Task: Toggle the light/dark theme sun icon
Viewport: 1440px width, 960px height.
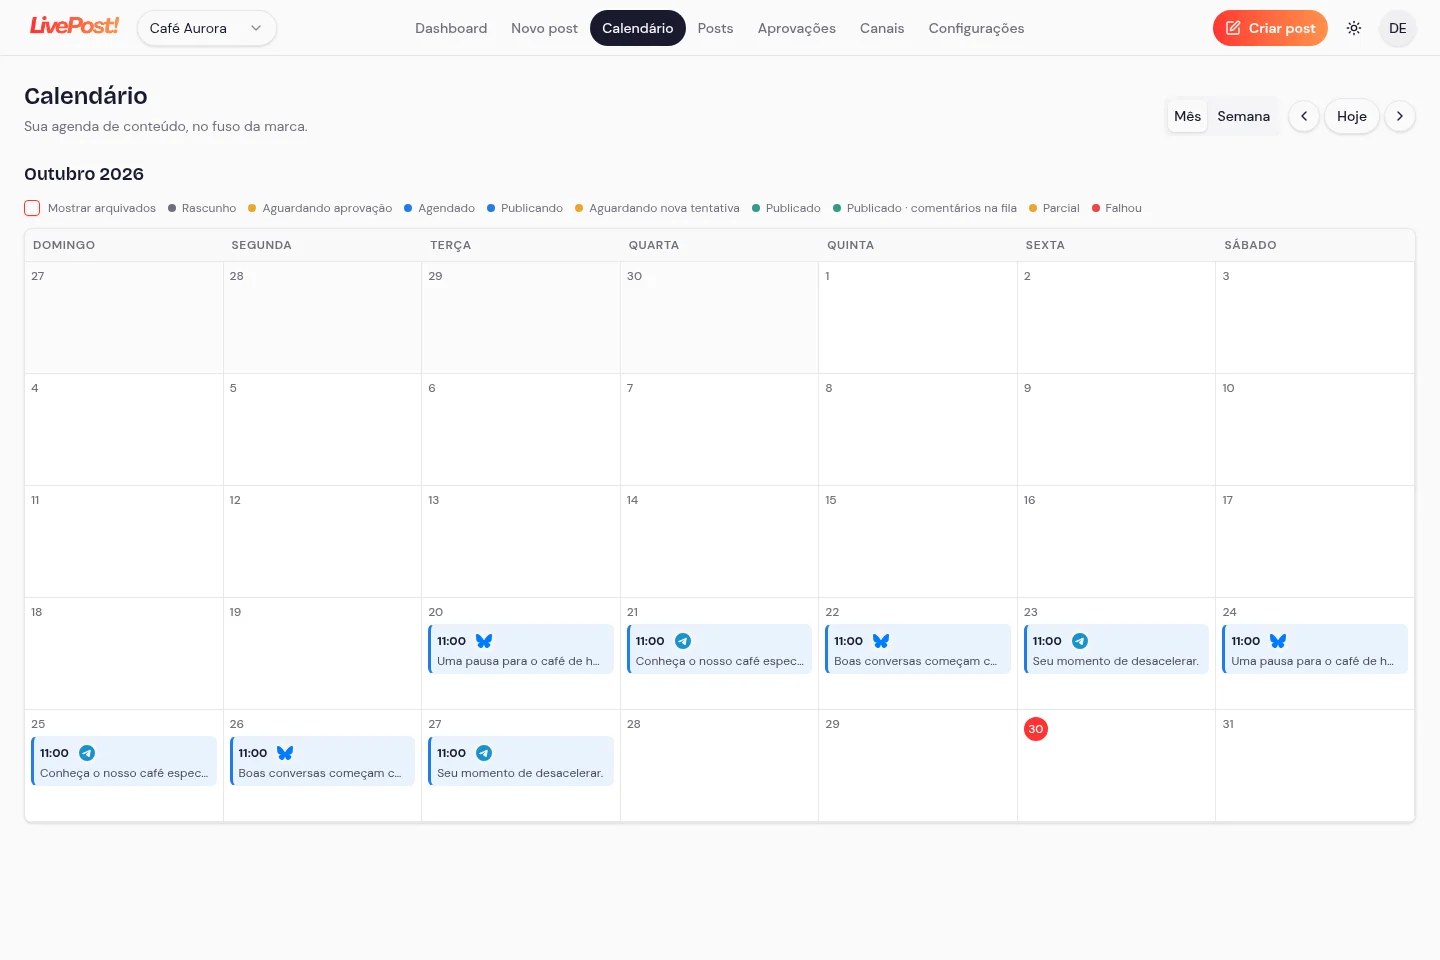Action: [1354, 28]
